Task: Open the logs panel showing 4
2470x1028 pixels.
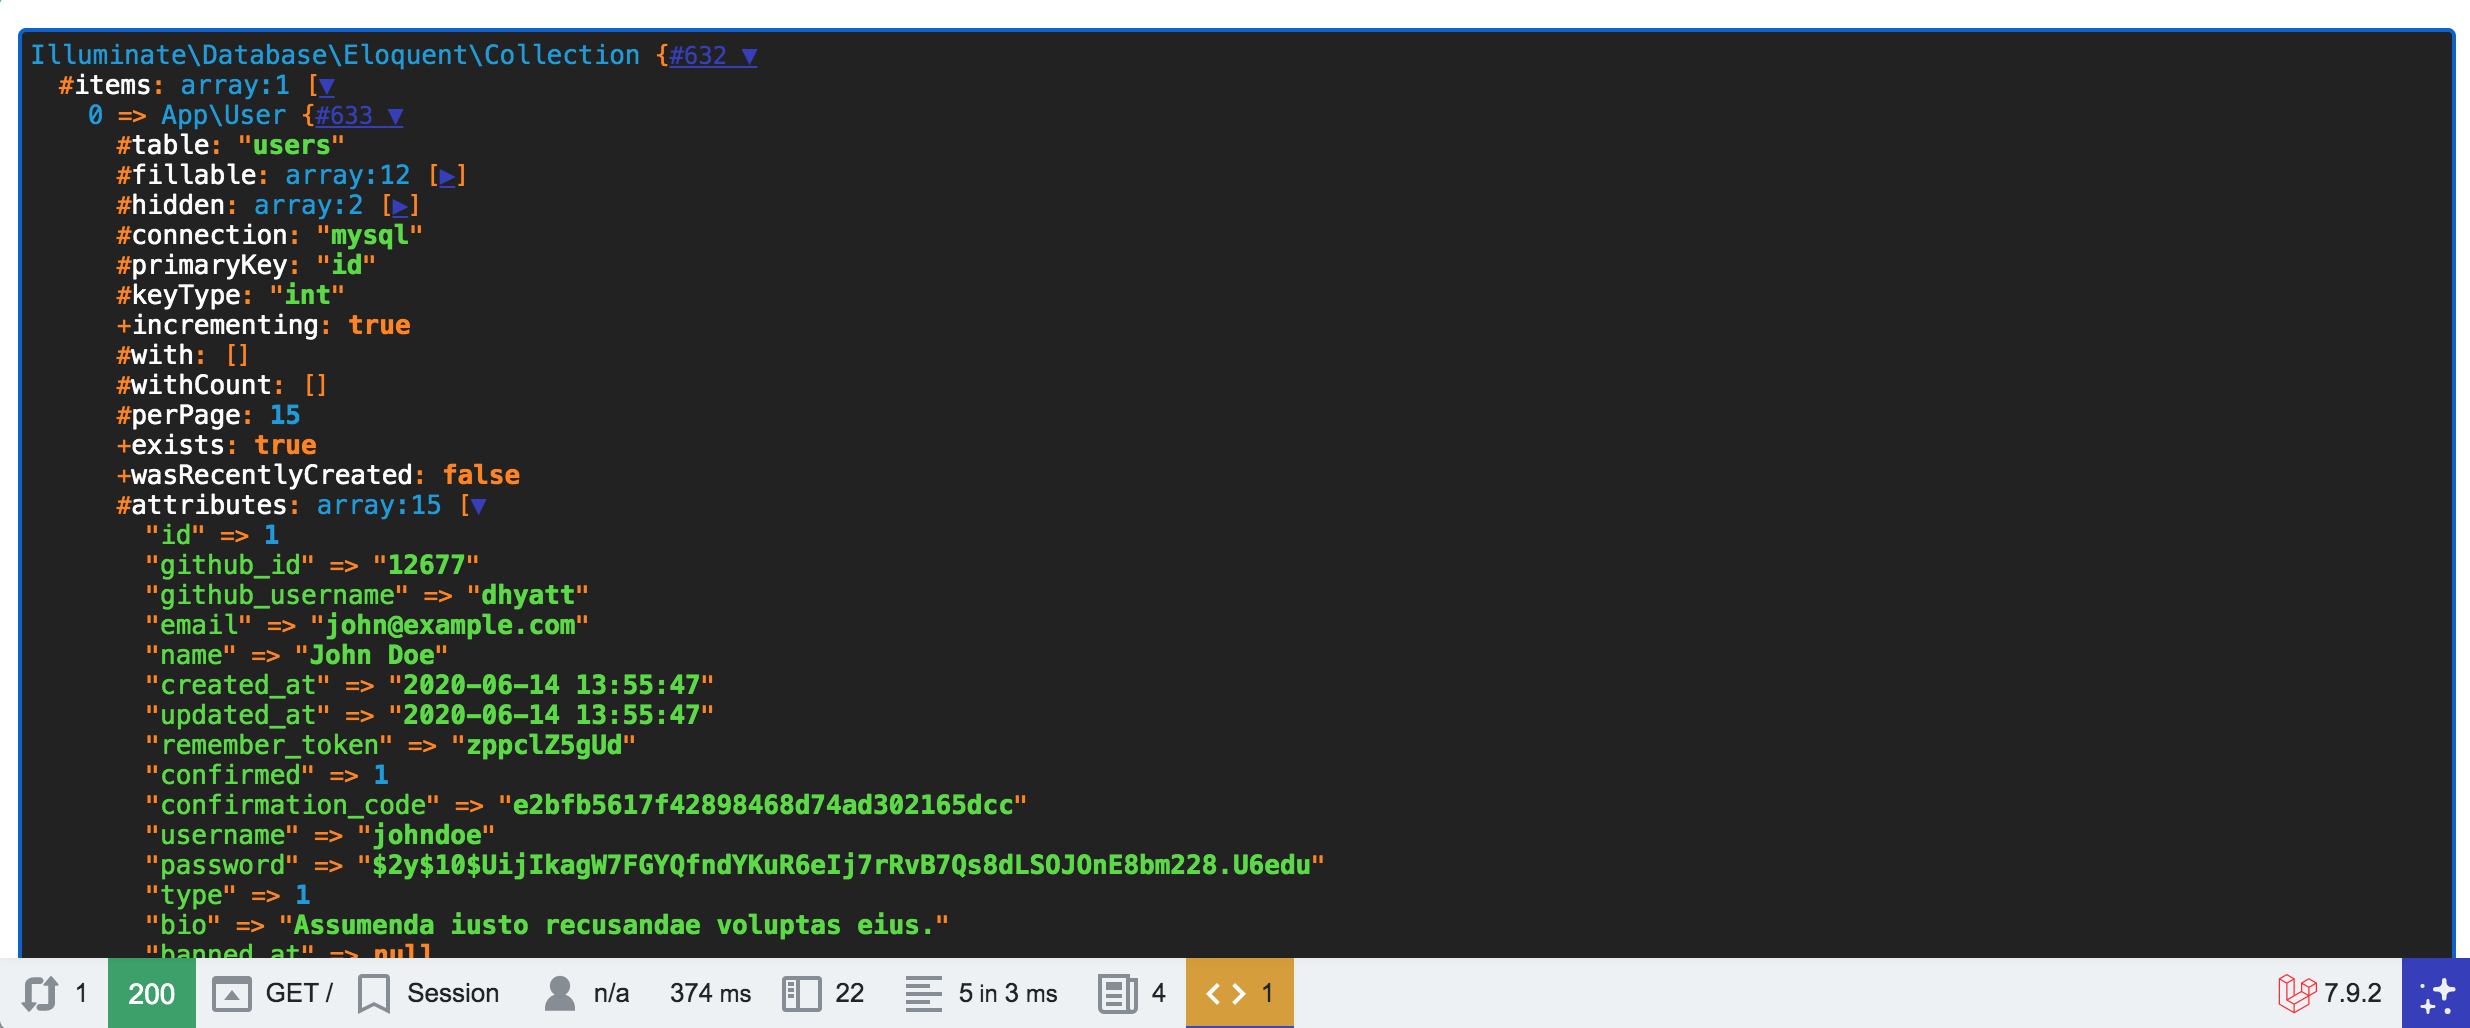Action: [1132, 993]
